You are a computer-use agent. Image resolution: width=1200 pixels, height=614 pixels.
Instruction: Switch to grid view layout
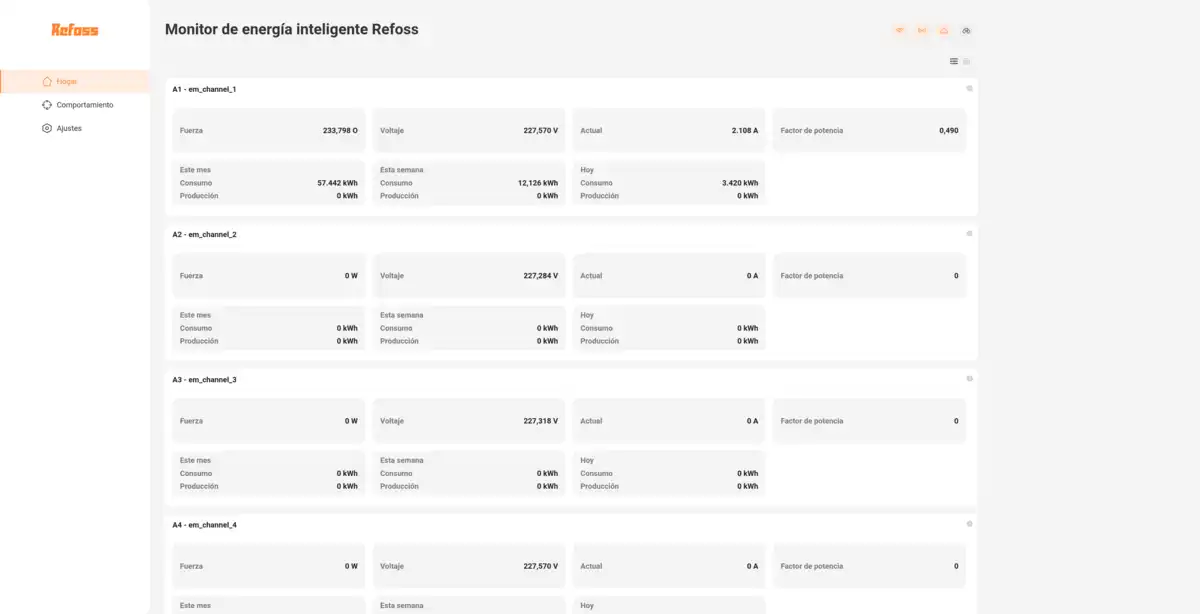pyautogui.click(x=967, y=61)
